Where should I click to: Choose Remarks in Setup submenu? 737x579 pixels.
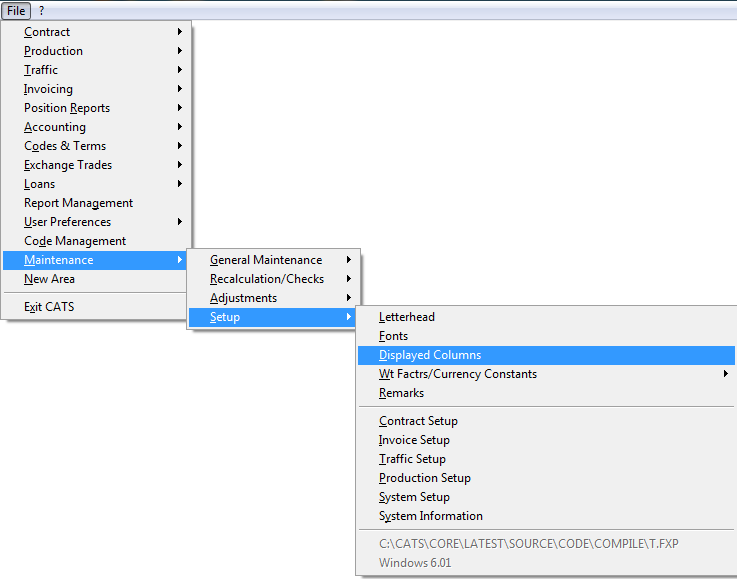[546, 393]
